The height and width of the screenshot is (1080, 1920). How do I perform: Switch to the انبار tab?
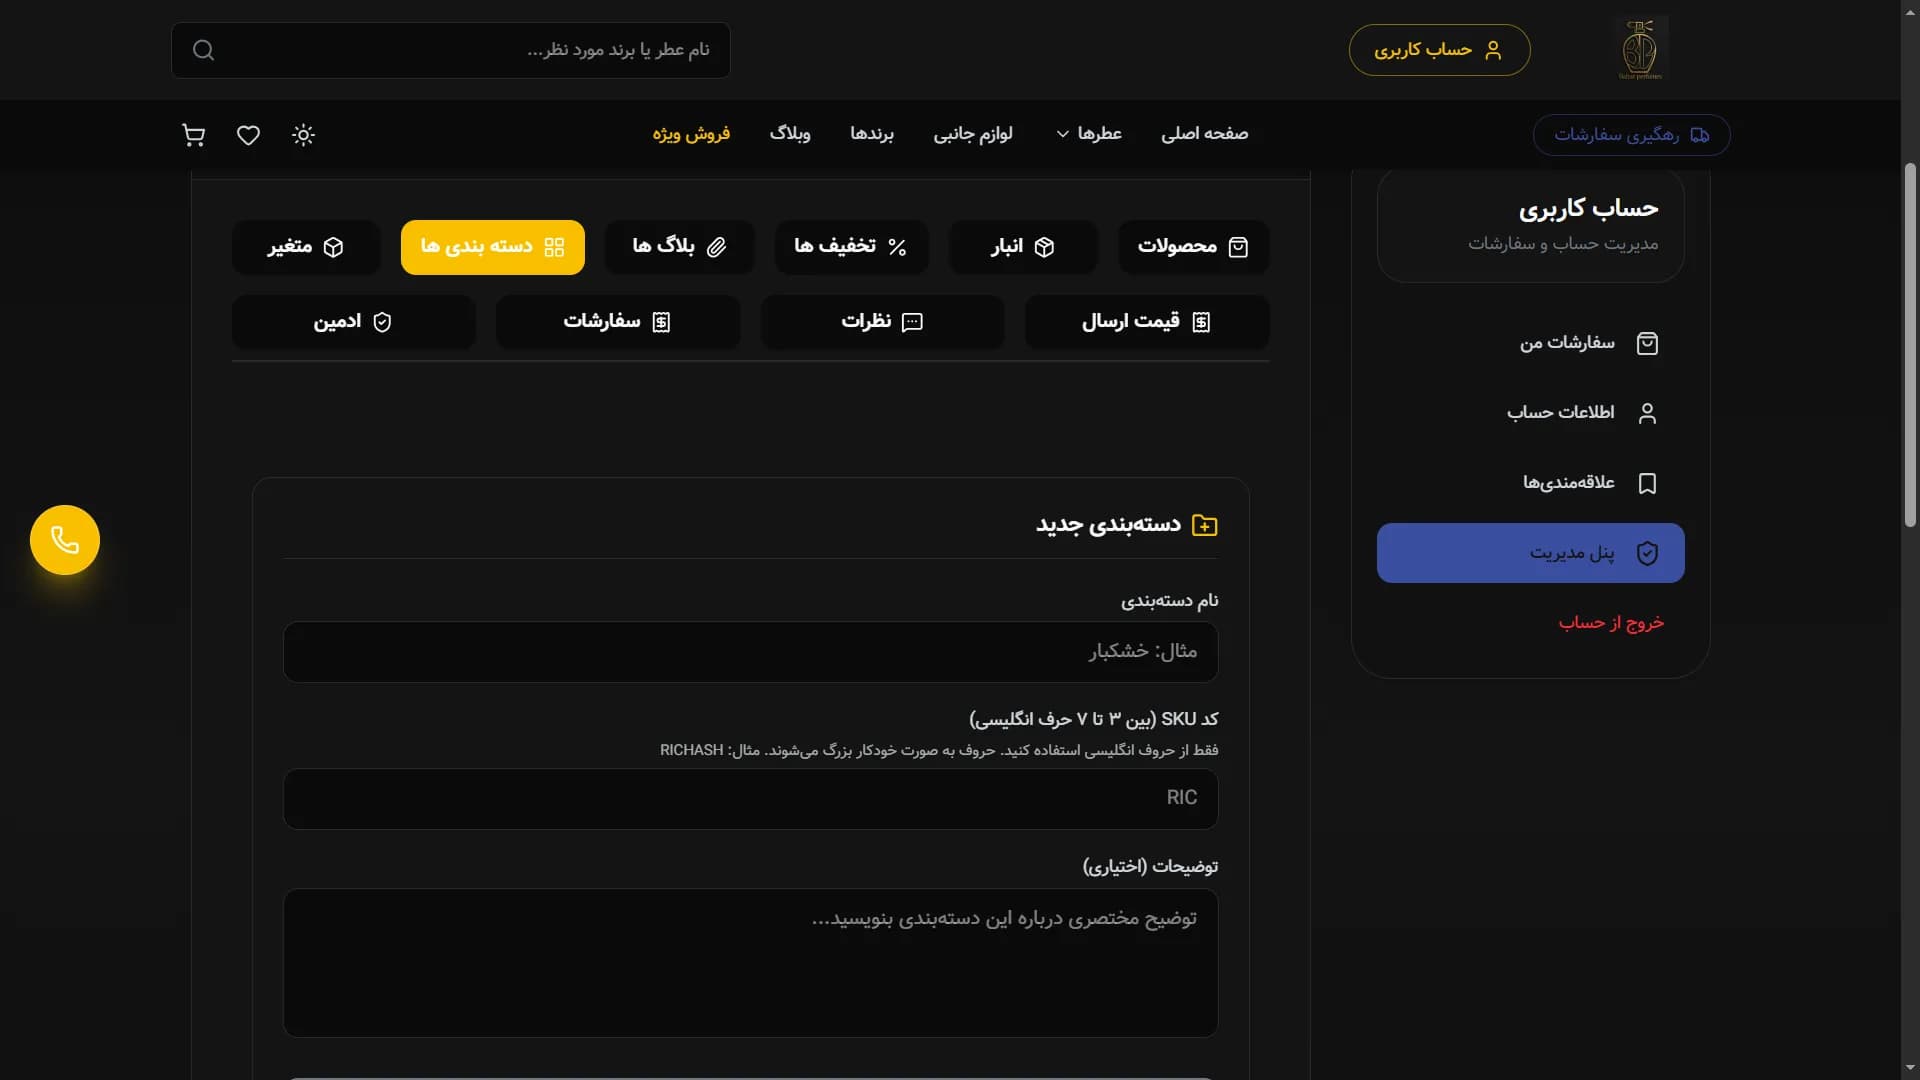click(x=1022, y=247)
